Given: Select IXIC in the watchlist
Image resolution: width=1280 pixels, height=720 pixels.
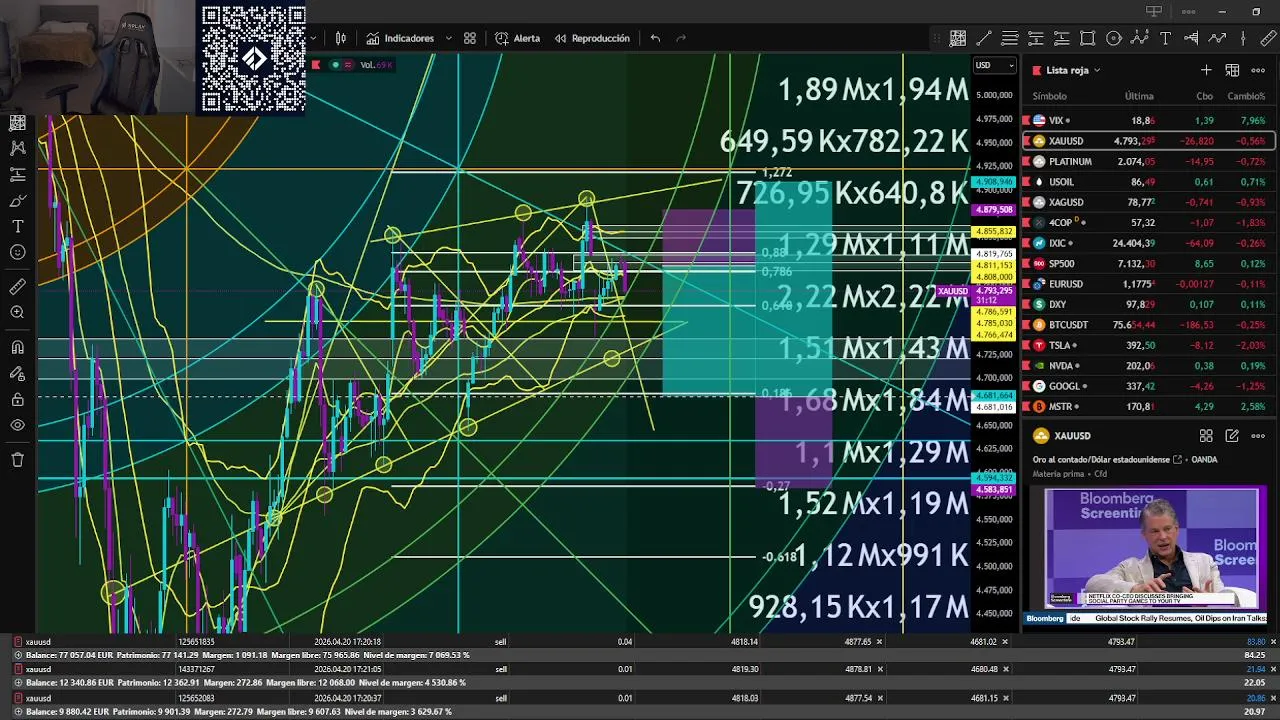Looking at the screenshot, I should (1148, 243).
